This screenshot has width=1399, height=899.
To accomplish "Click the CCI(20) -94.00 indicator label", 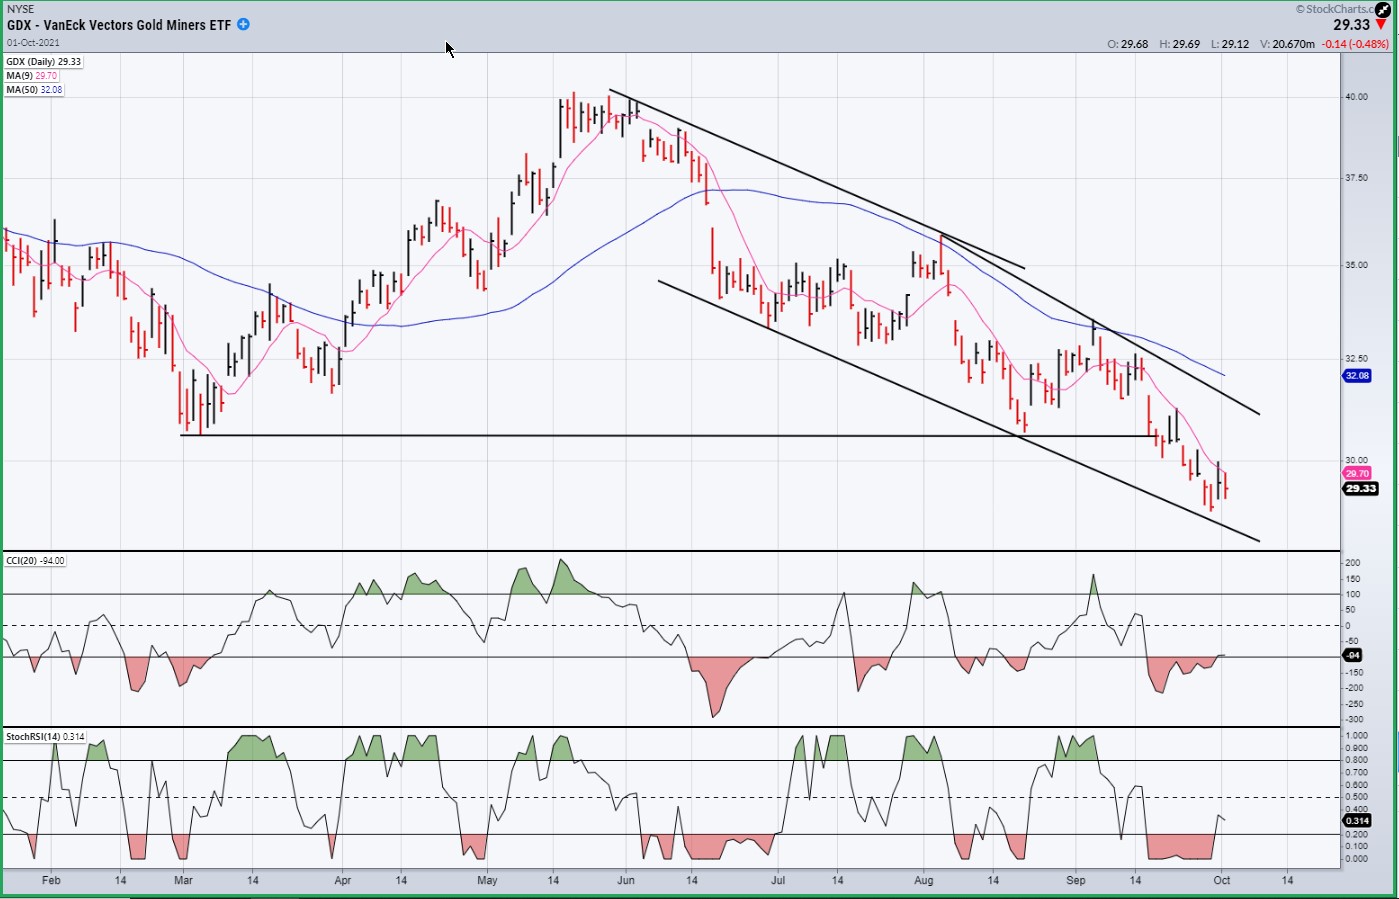I will coord(36,561).
